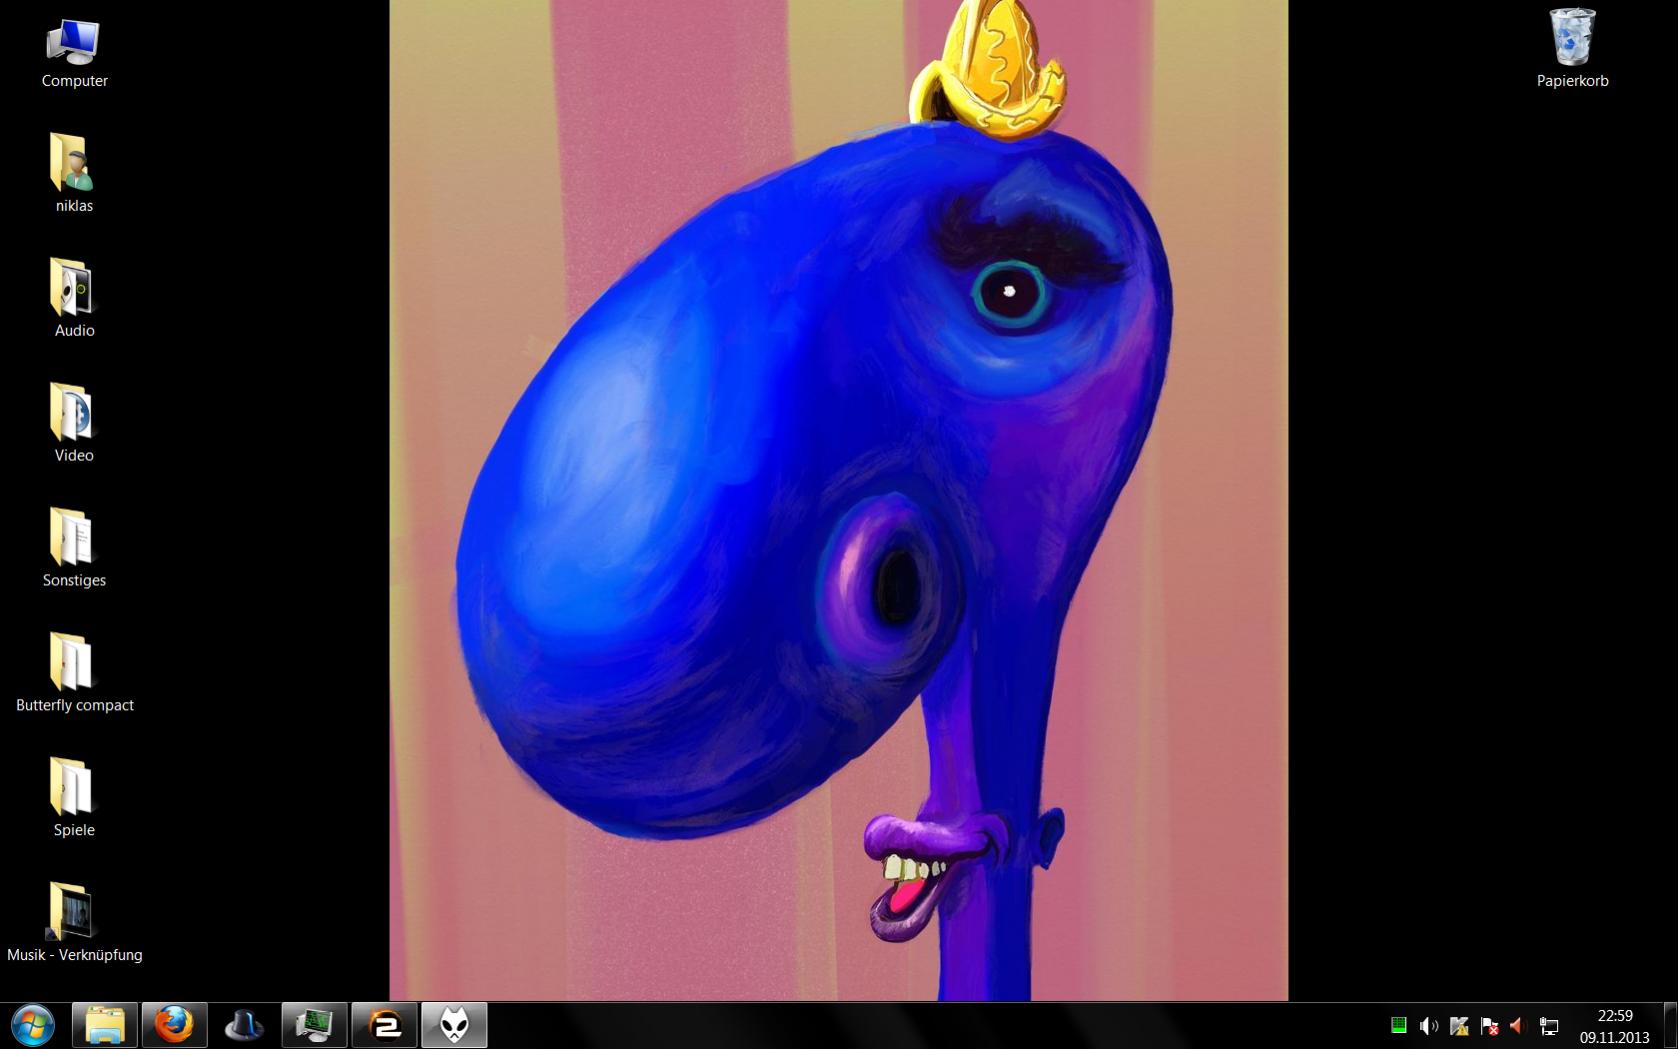
Task: Open the monitor program taskbar icon
Action: coord(315,1026)
